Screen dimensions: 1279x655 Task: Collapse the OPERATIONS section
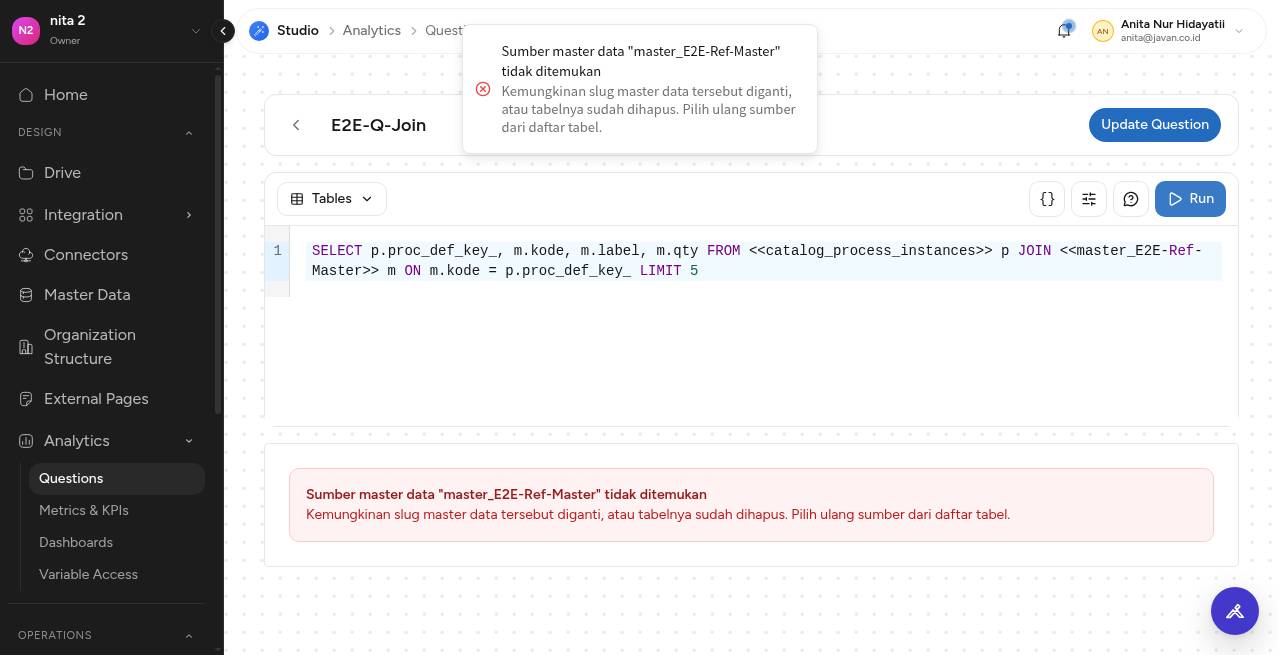(188, 636)
